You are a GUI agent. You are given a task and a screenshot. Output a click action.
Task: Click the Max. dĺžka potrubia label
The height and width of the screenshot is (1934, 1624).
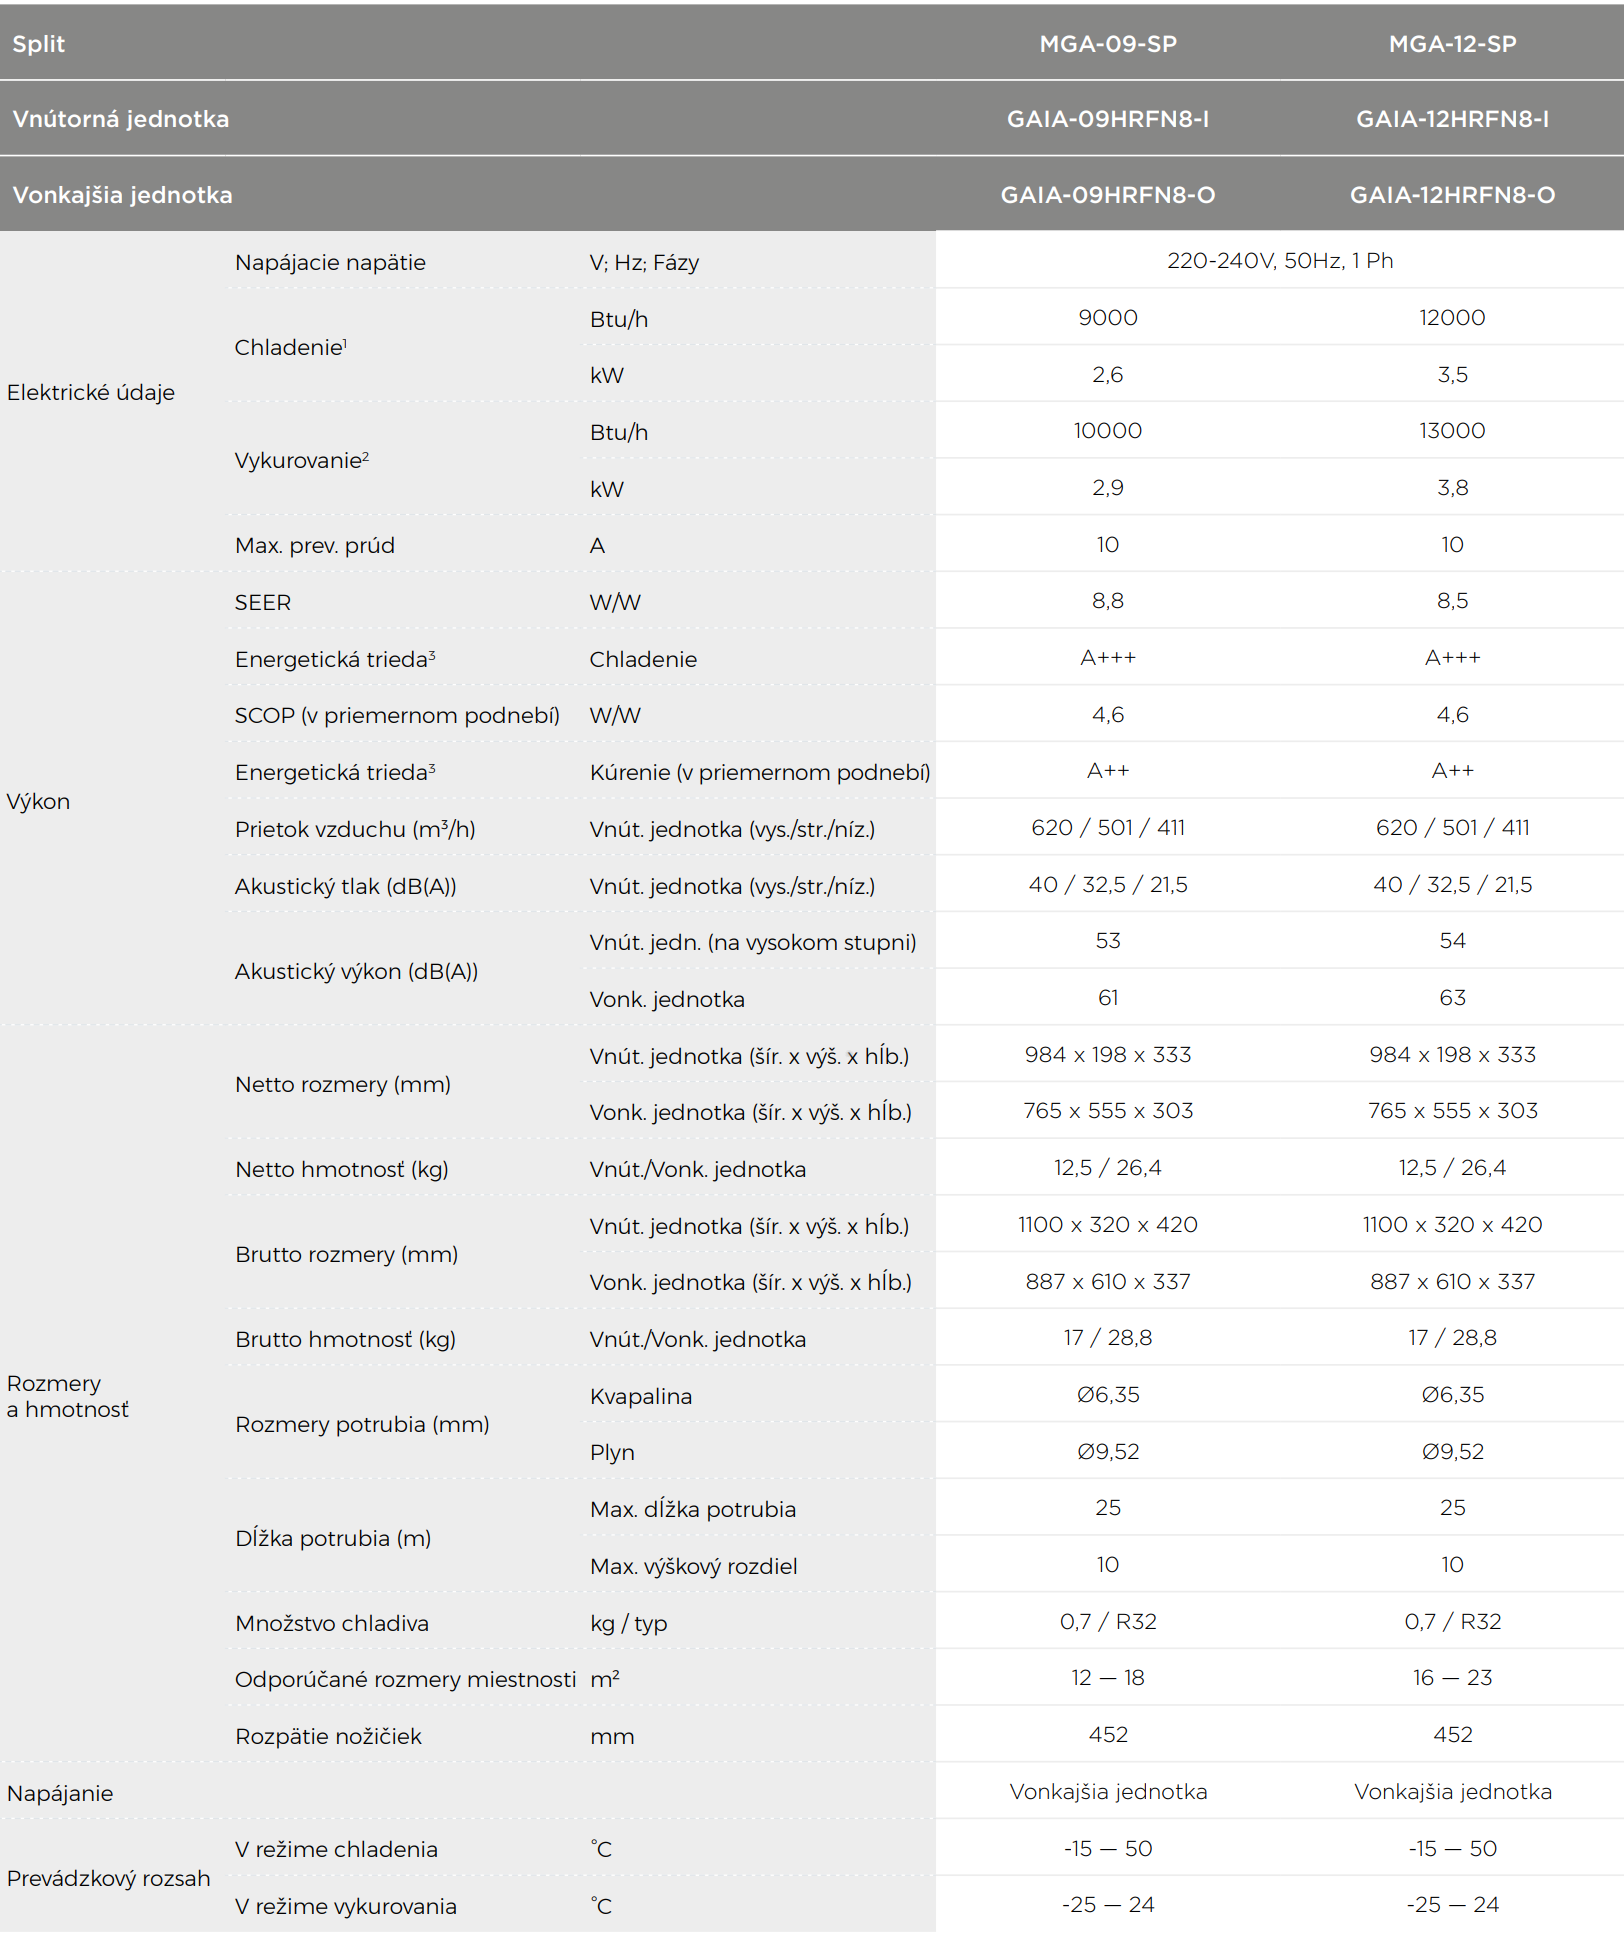click(x=693, y=1509)
